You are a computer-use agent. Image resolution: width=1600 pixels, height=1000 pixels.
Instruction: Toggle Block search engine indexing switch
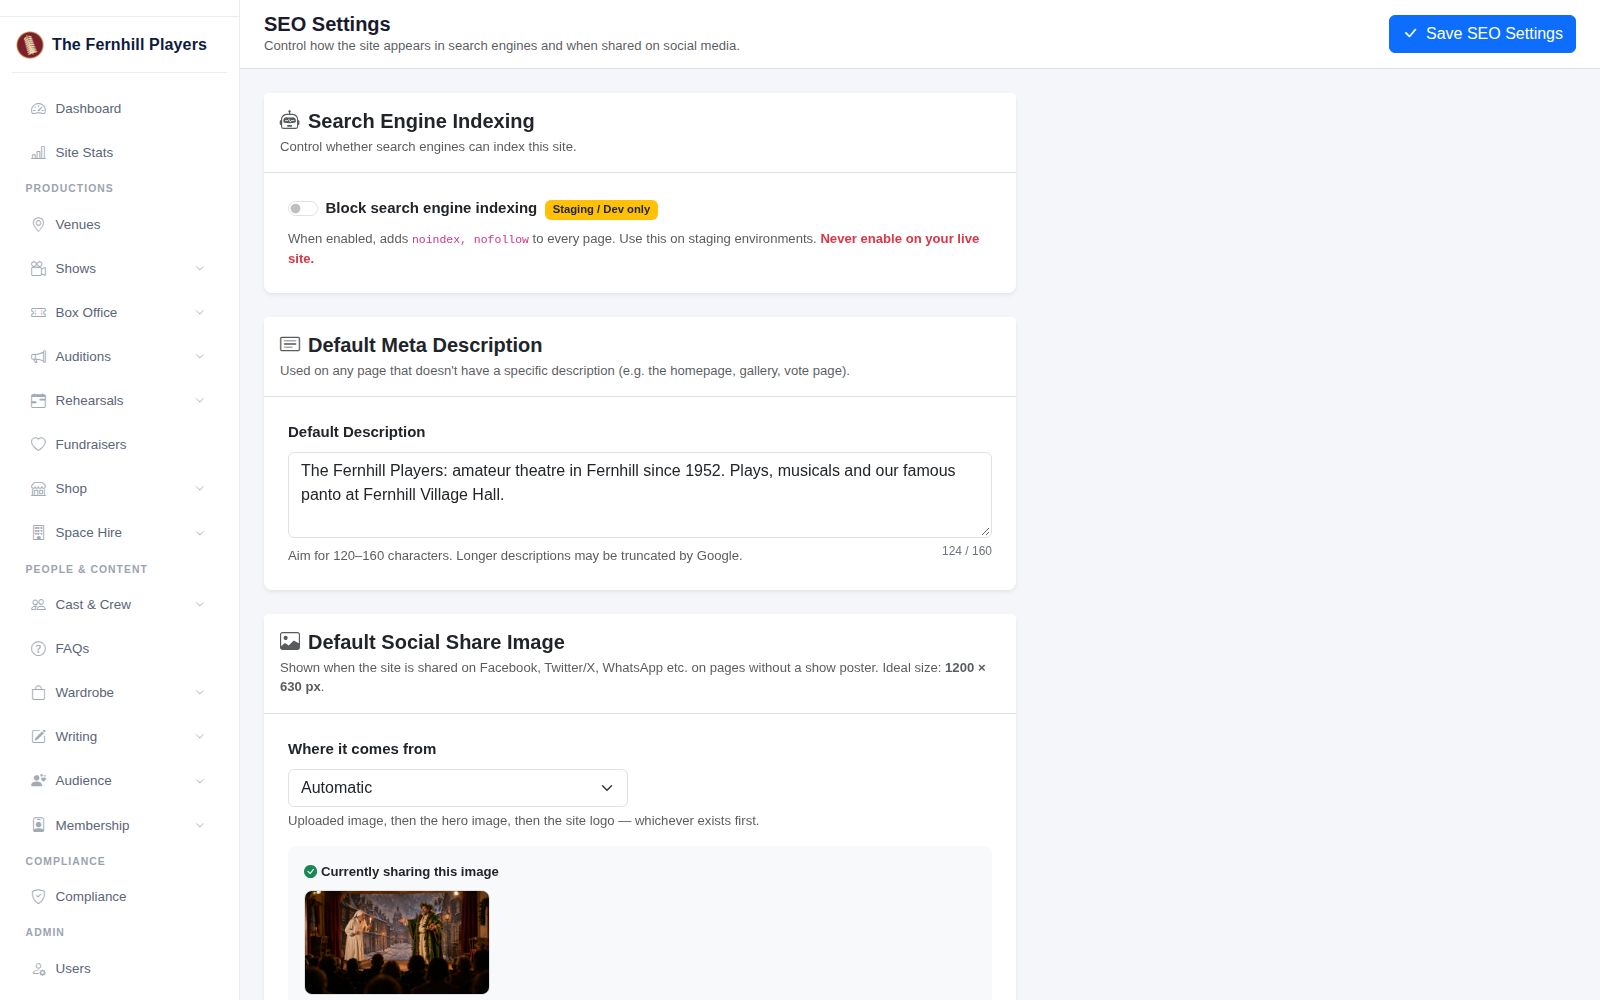tap(303, 209)
